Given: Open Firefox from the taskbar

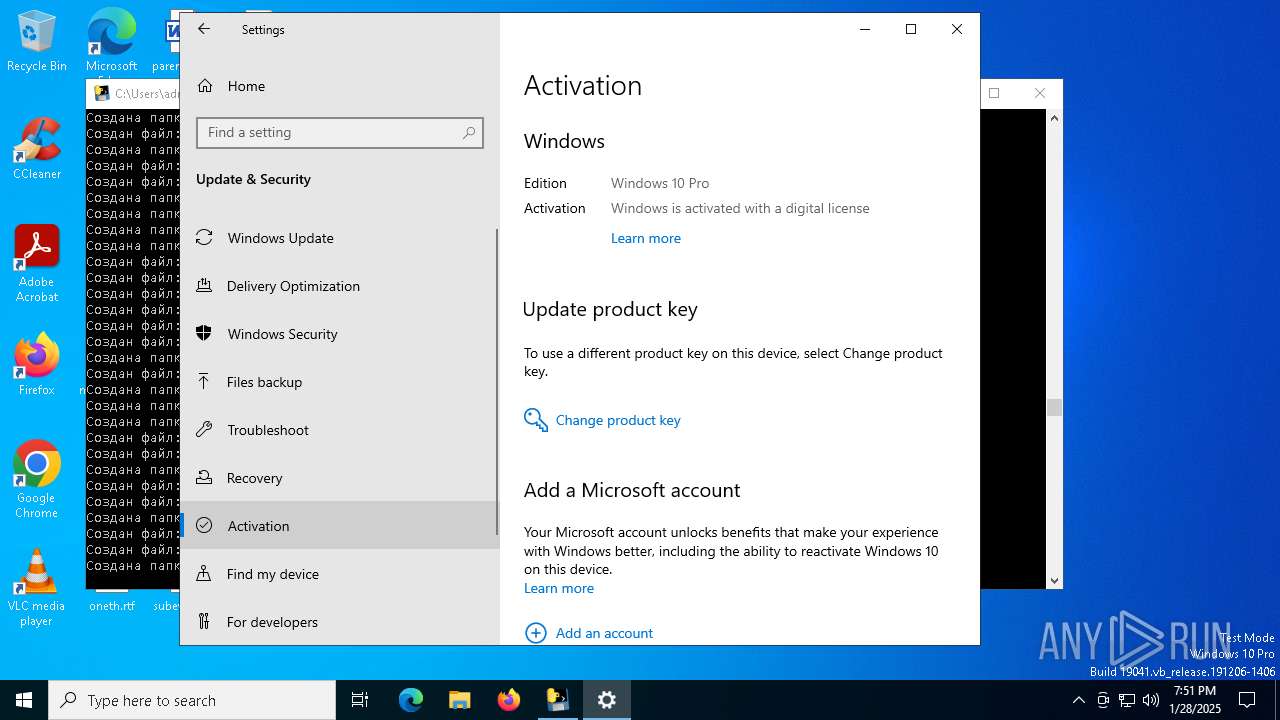Looking at the screenshot, I should [x=509, y=700].
